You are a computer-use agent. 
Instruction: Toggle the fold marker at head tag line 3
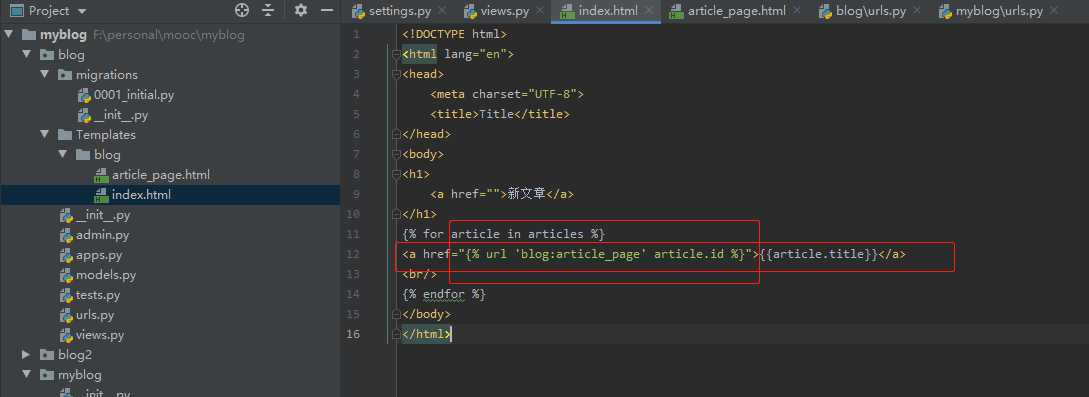coord(396,74)
